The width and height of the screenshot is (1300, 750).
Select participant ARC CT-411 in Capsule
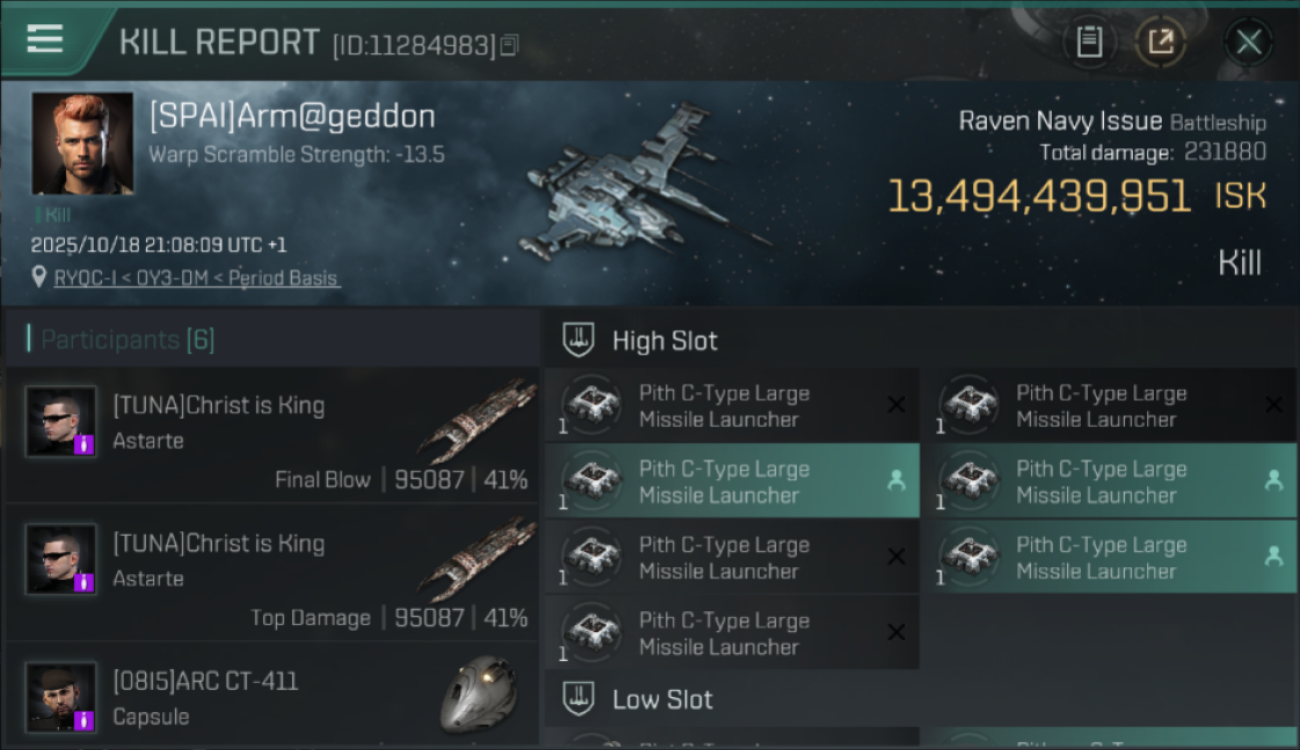click(272, 697)
